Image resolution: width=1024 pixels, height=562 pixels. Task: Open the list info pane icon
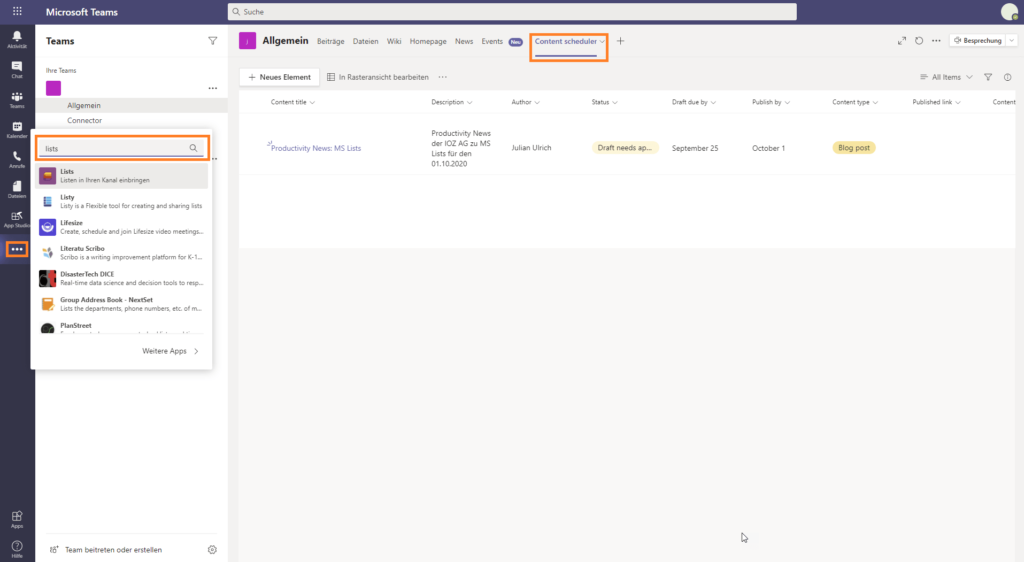(1008, 77)
